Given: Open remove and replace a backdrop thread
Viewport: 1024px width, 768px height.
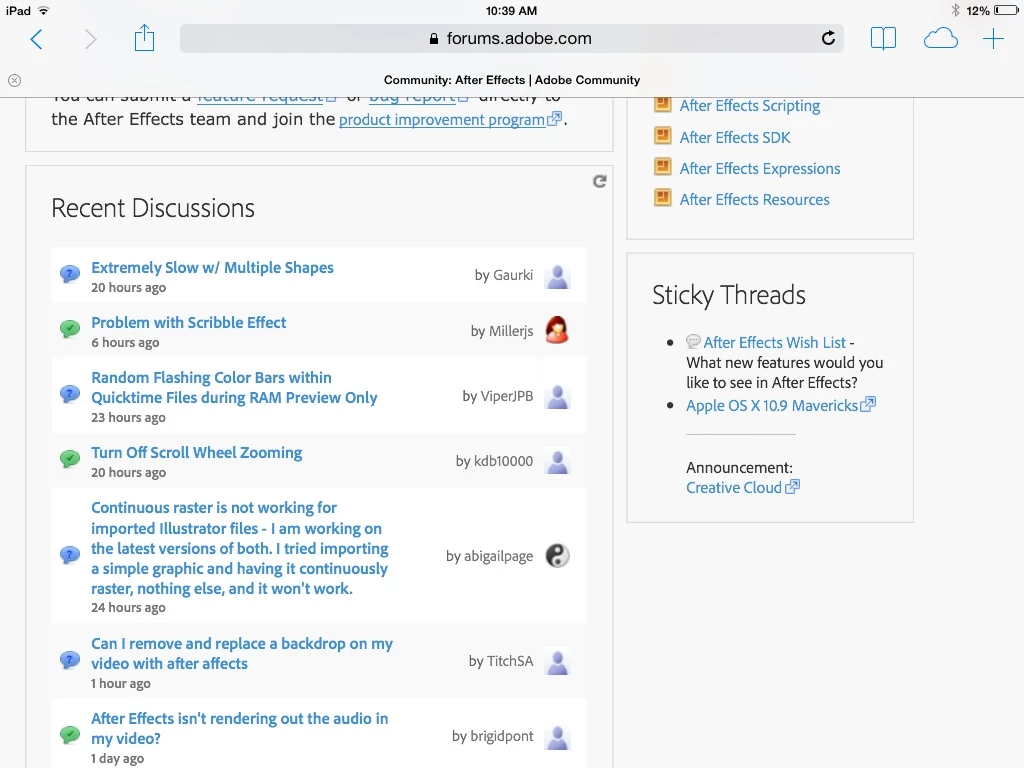Looking at the screenshot, I should 242,653.
